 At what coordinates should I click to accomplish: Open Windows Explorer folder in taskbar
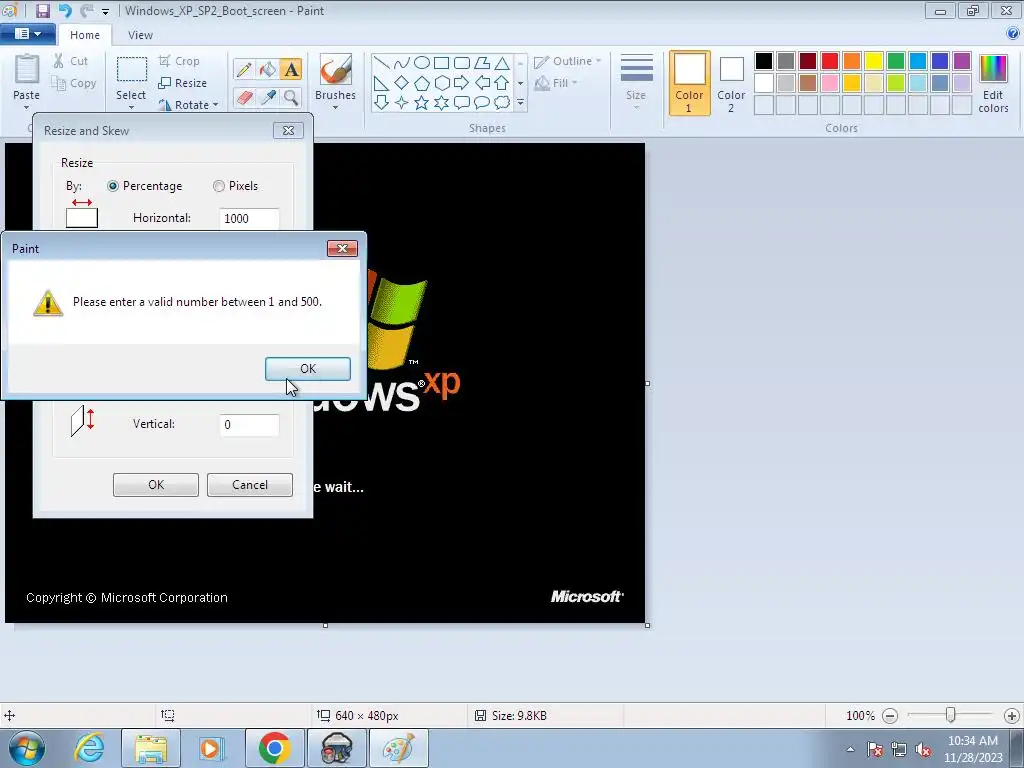pos(151,748)
